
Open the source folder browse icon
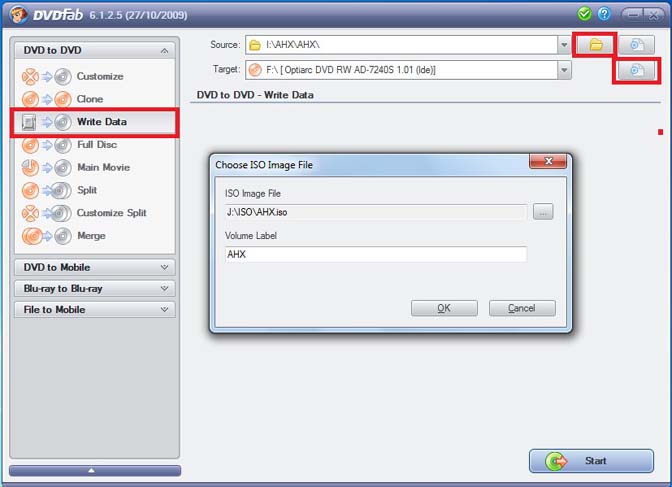[595, 44]
